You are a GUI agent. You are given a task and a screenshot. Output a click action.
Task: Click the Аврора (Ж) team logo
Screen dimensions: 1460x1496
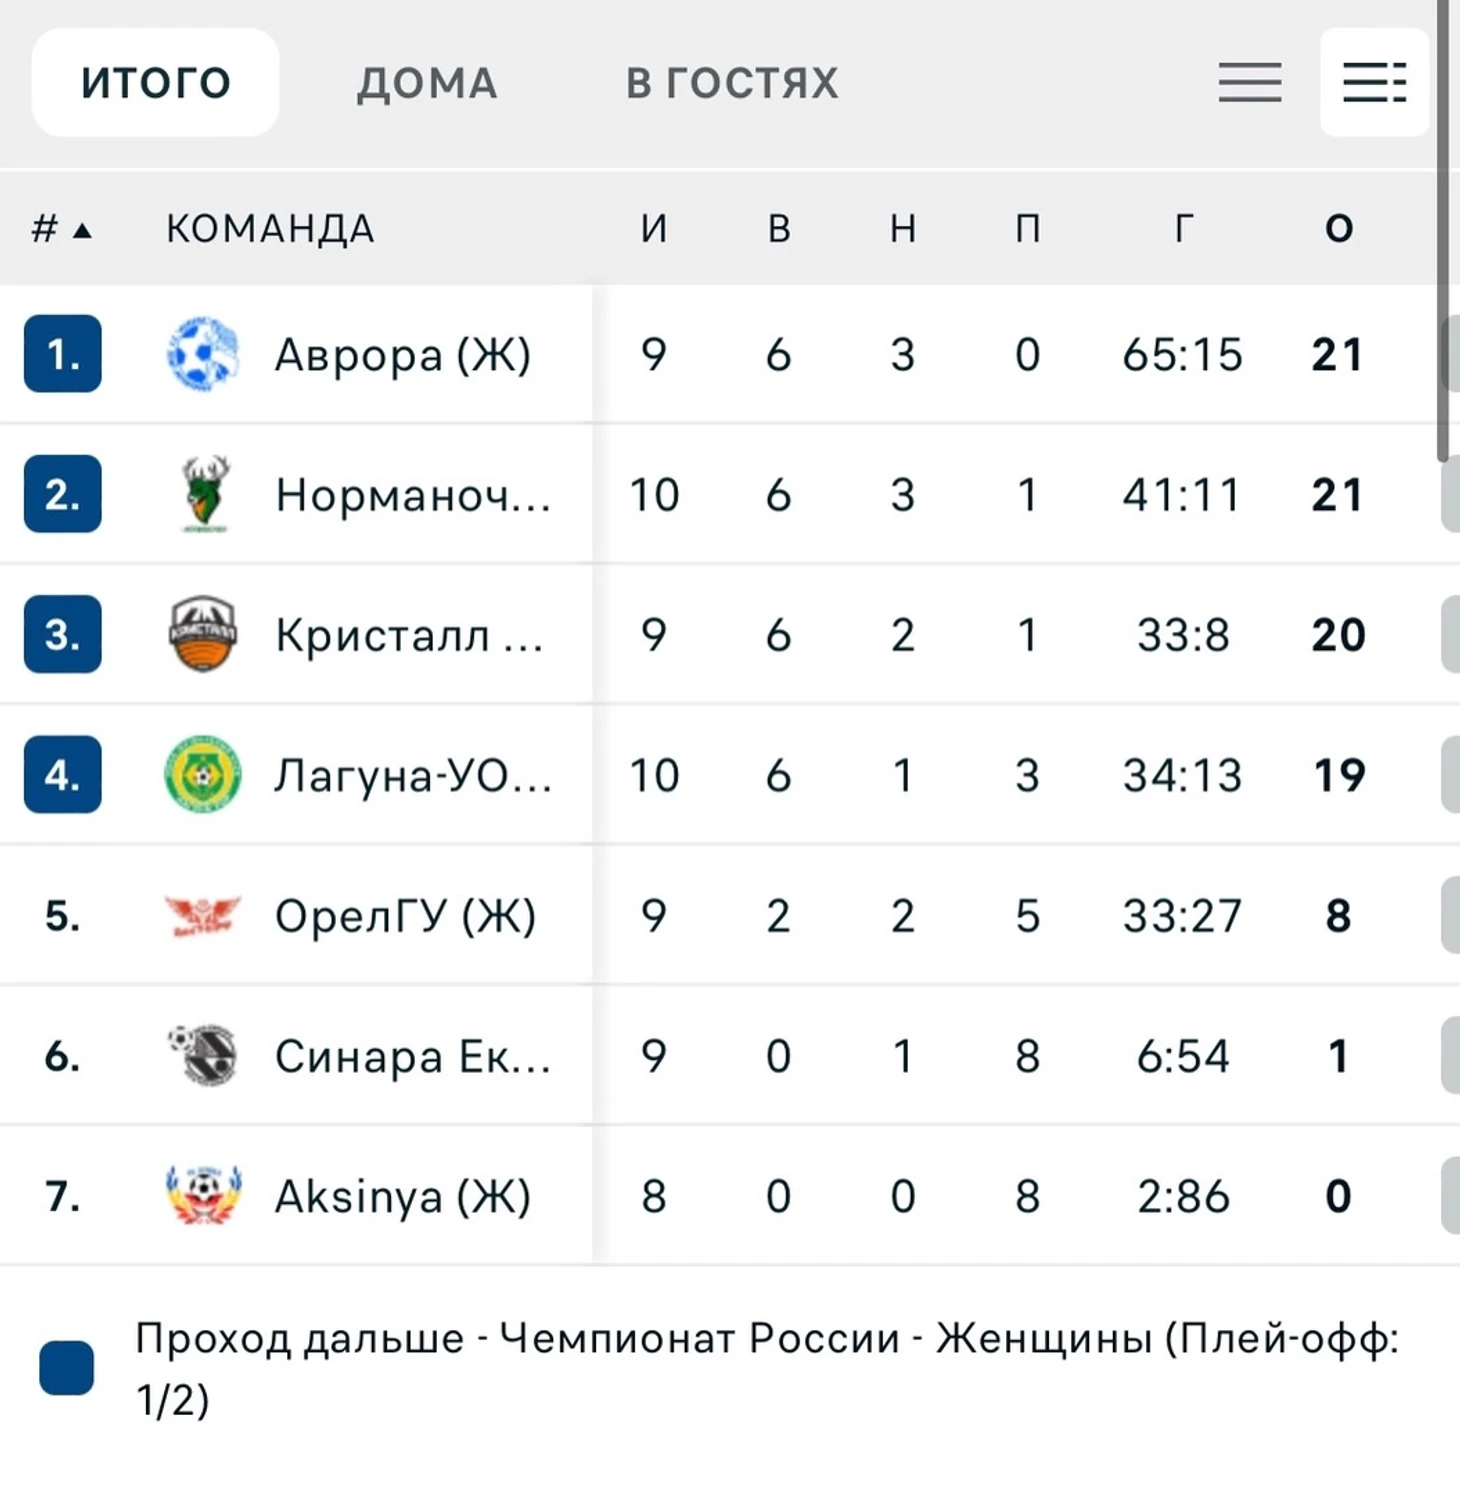tap(203, 354)
